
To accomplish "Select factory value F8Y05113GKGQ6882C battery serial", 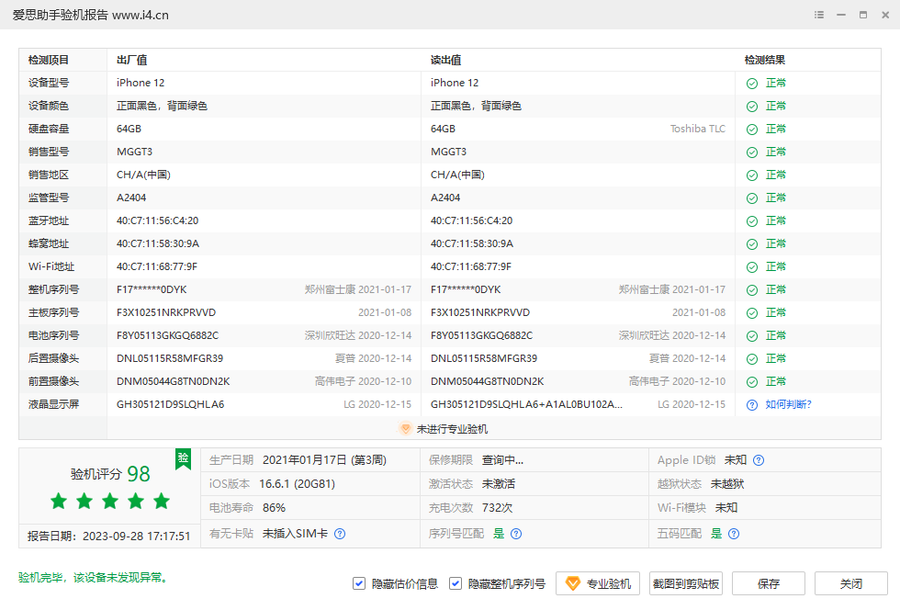I will tap(168, 336).
